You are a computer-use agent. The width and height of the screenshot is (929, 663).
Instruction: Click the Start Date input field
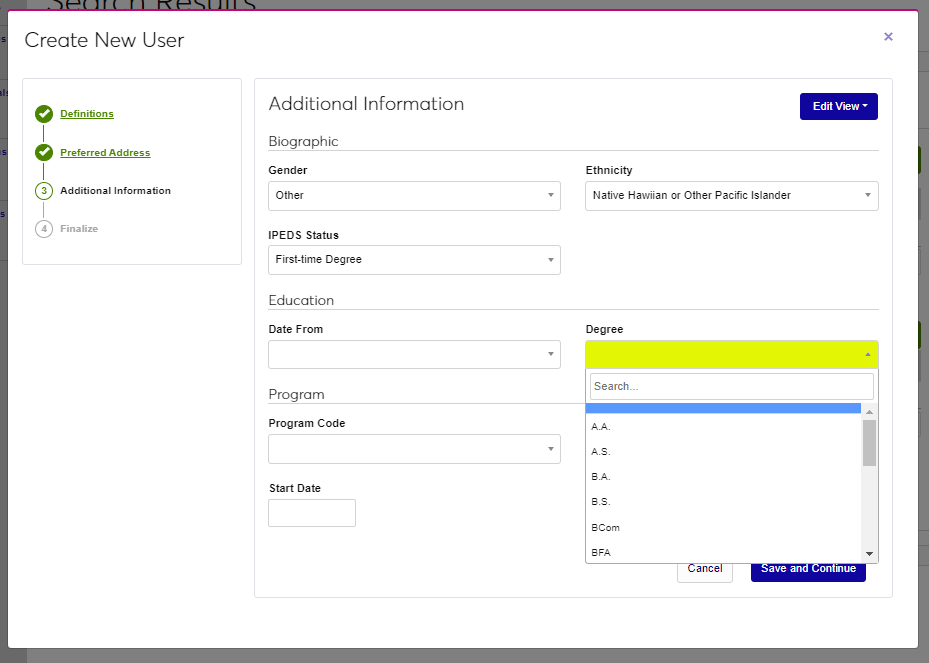pos(312,513)
